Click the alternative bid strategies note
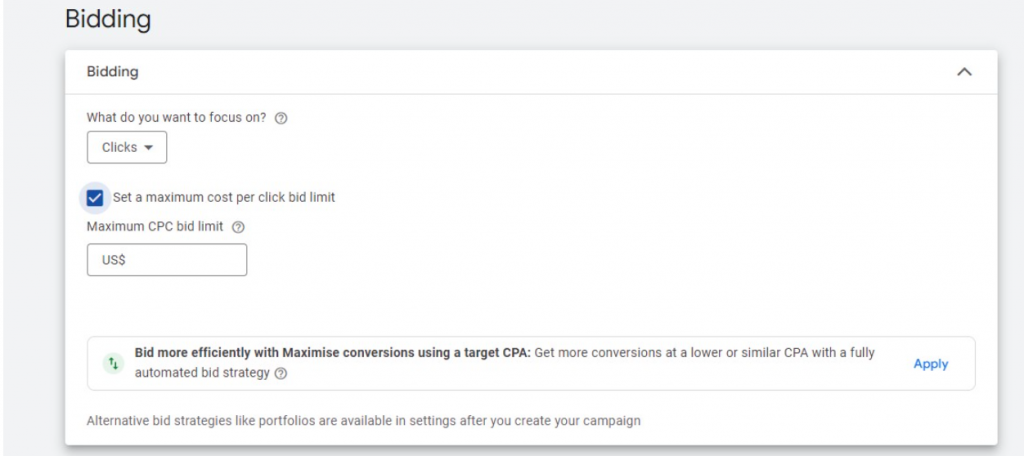Viewport: 1024px width, 456px height. pos(363,421)
